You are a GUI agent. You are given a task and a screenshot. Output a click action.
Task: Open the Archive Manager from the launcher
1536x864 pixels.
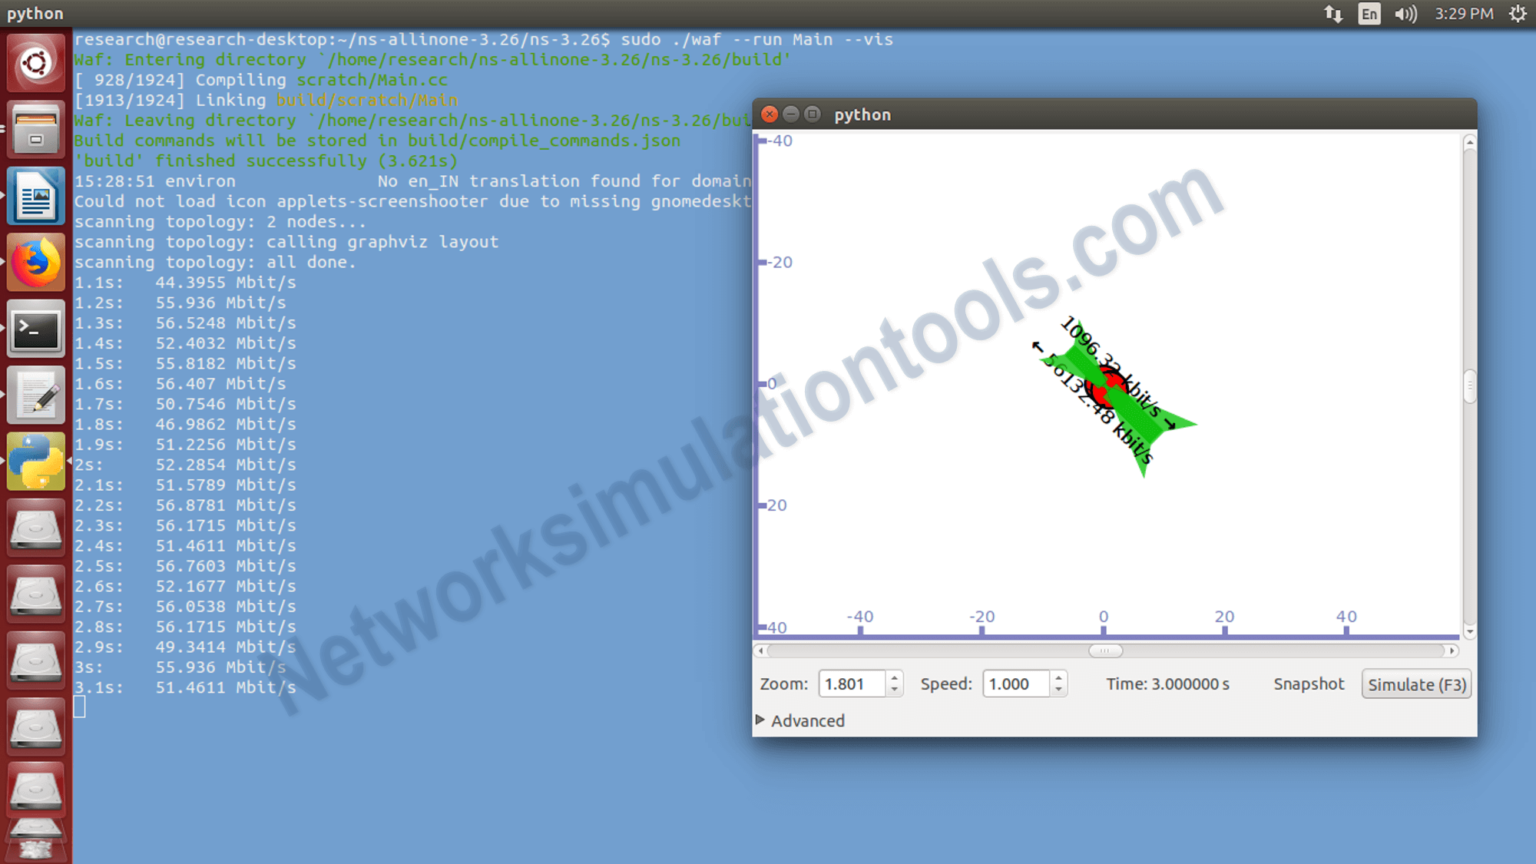click(x=36, y=129)
